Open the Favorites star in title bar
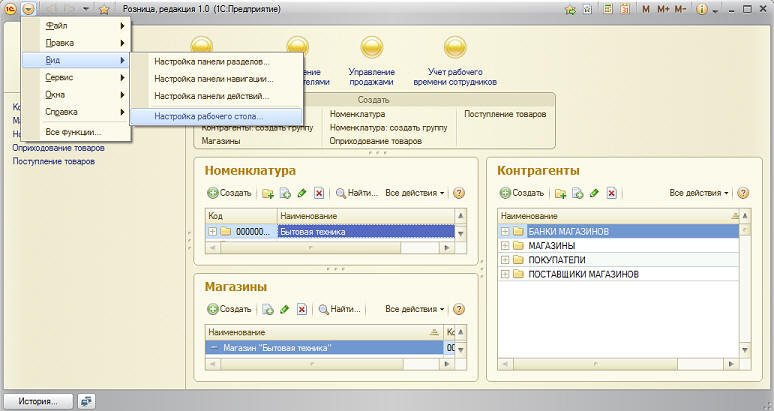This screenshot has height=411, width=774. [104, 9]
